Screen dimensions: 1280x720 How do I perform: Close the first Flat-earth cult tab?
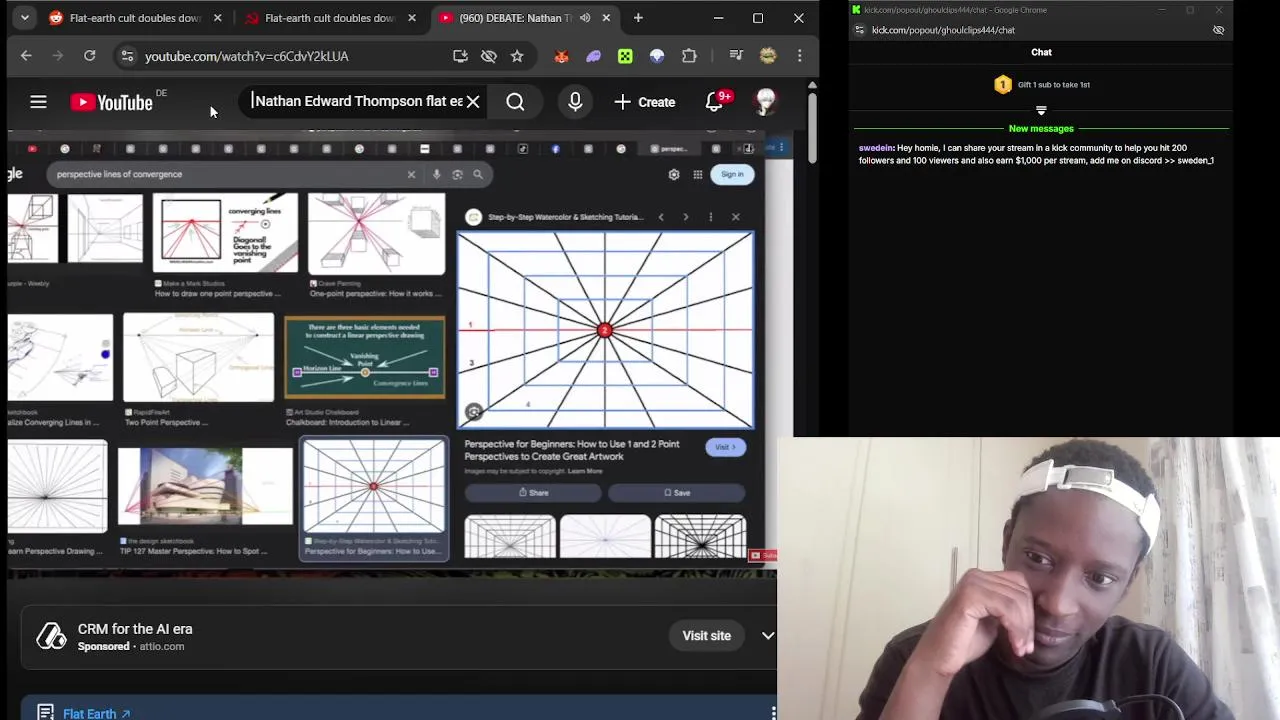[x=217, y=18]
